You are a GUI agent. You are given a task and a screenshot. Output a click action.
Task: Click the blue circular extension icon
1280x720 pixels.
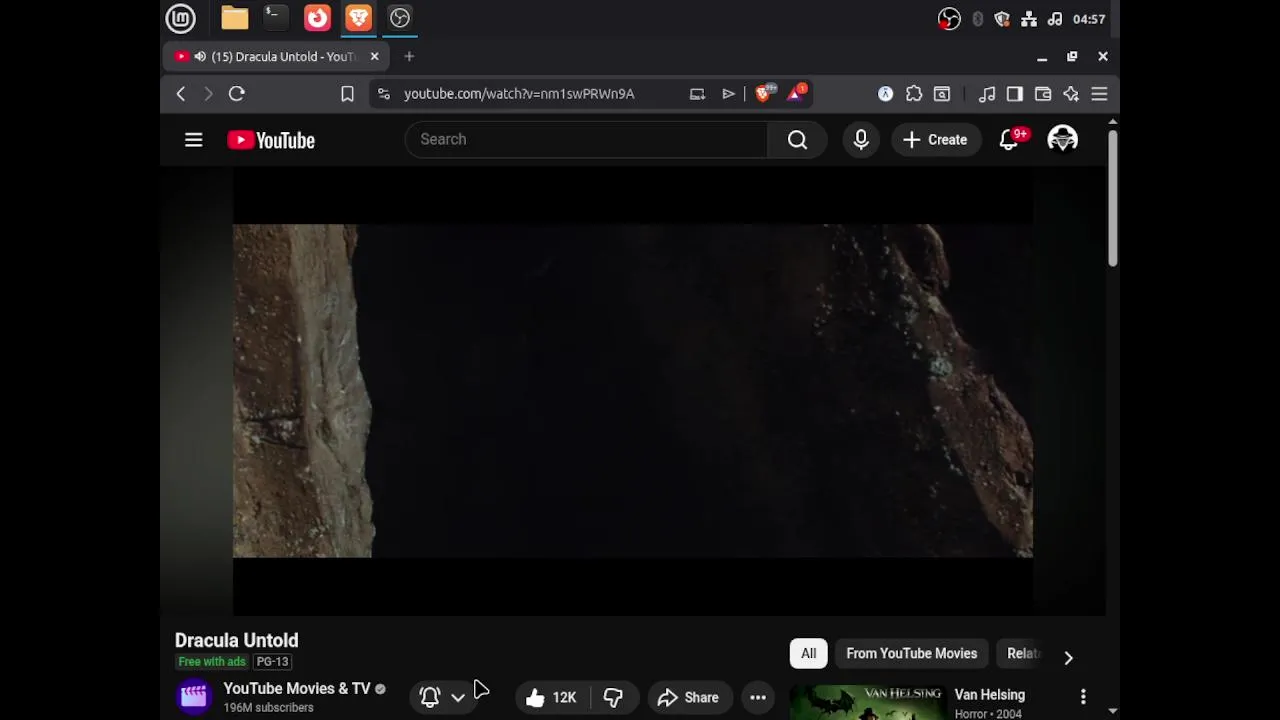coord(885,94)
